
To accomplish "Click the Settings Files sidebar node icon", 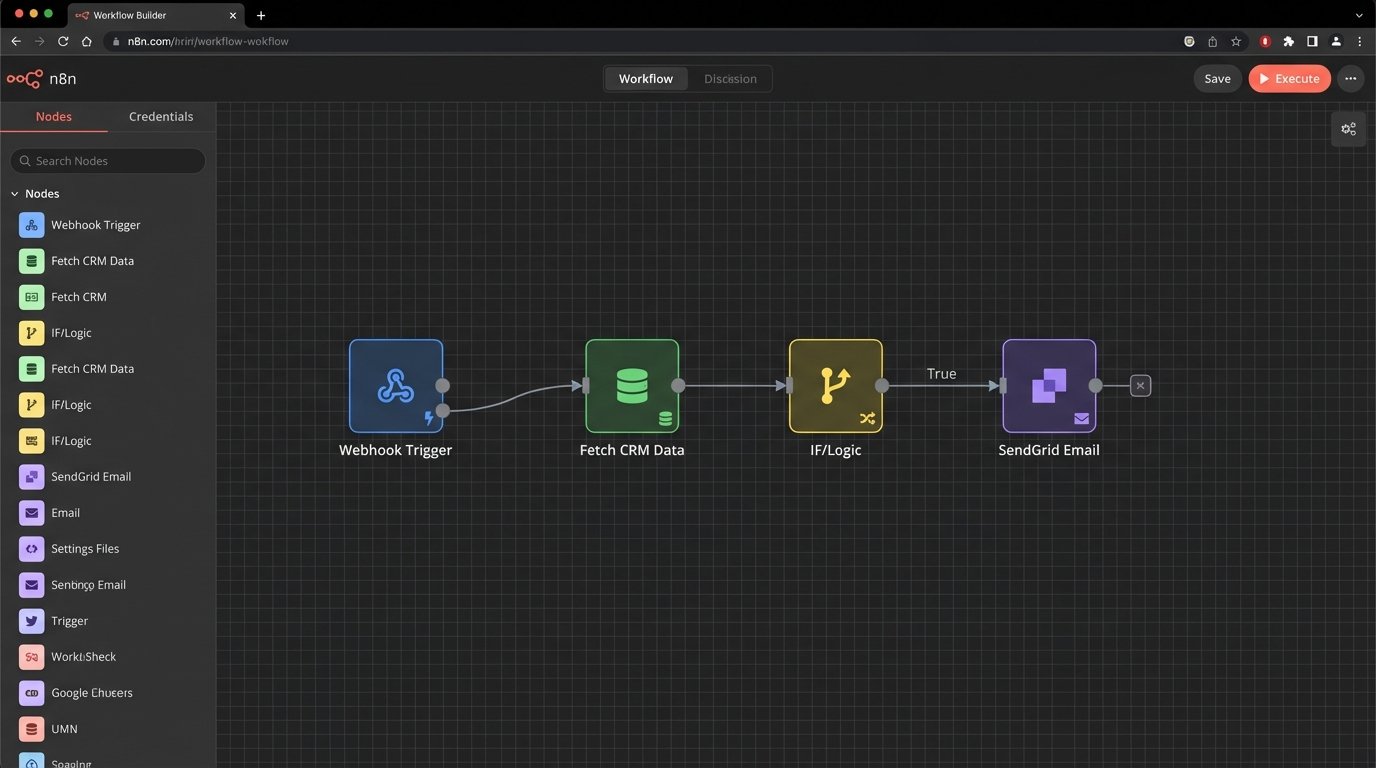I will coord(32,549).
